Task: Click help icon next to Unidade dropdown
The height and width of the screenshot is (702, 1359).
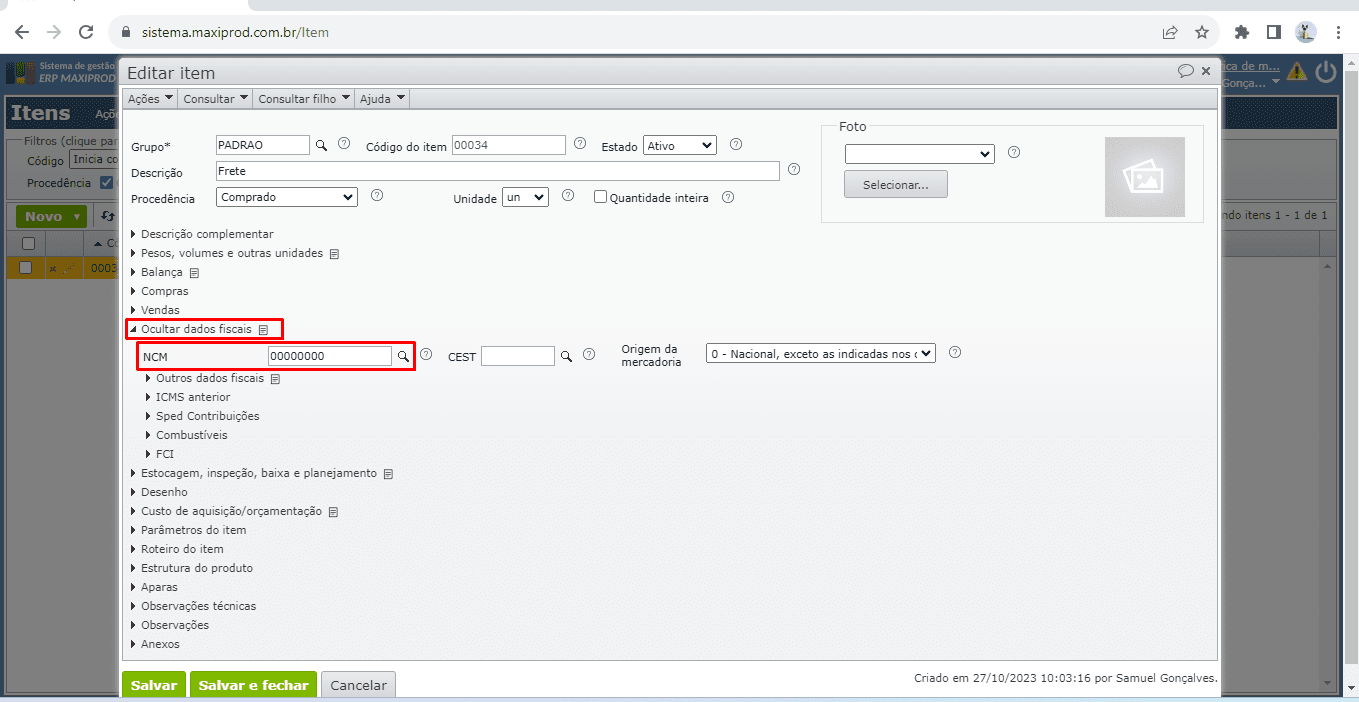Action: tap(567, 196)
